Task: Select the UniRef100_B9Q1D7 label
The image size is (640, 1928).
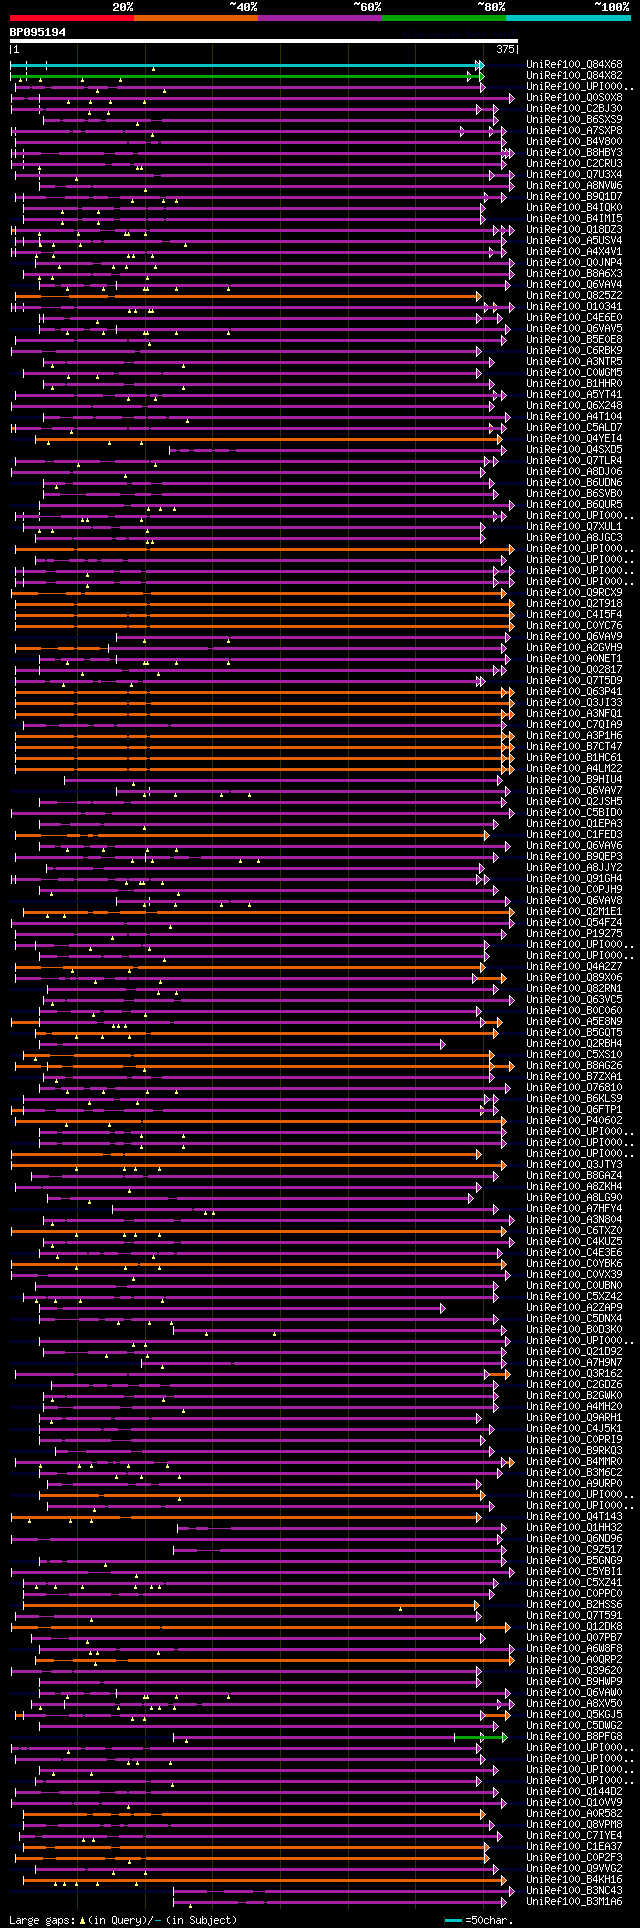Action: tap(574, 197)
